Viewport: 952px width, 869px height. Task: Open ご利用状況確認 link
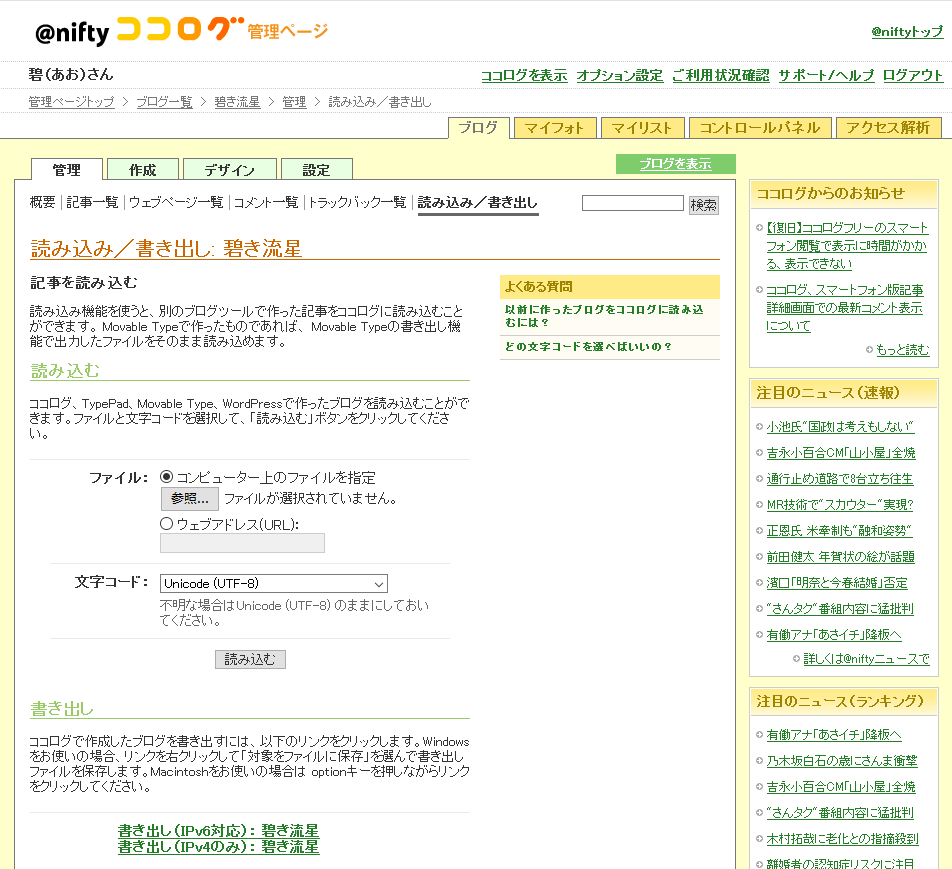(x=720, y=75)
